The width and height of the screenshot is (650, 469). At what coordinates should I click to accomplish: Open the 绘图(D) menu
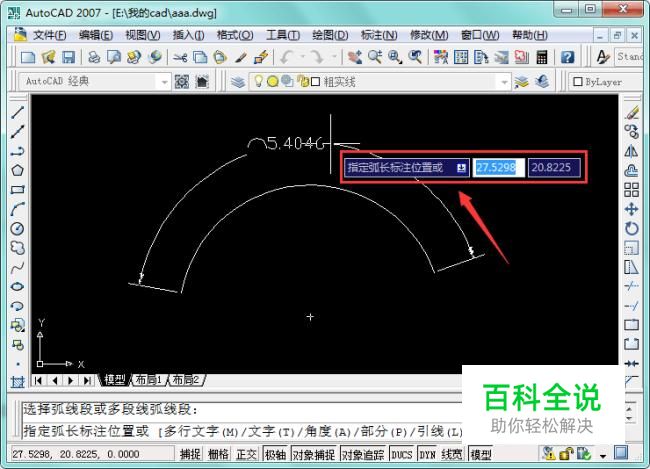[330, 35]
